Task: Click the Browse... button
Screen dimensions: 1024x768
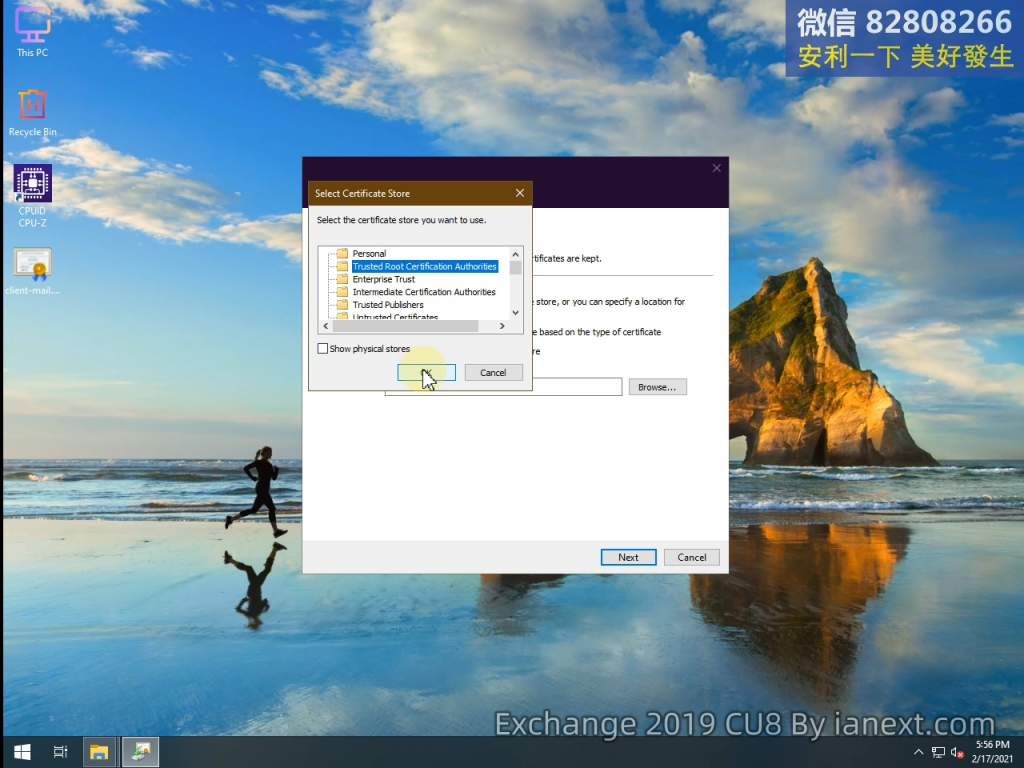Action: [x=657, y=387]
